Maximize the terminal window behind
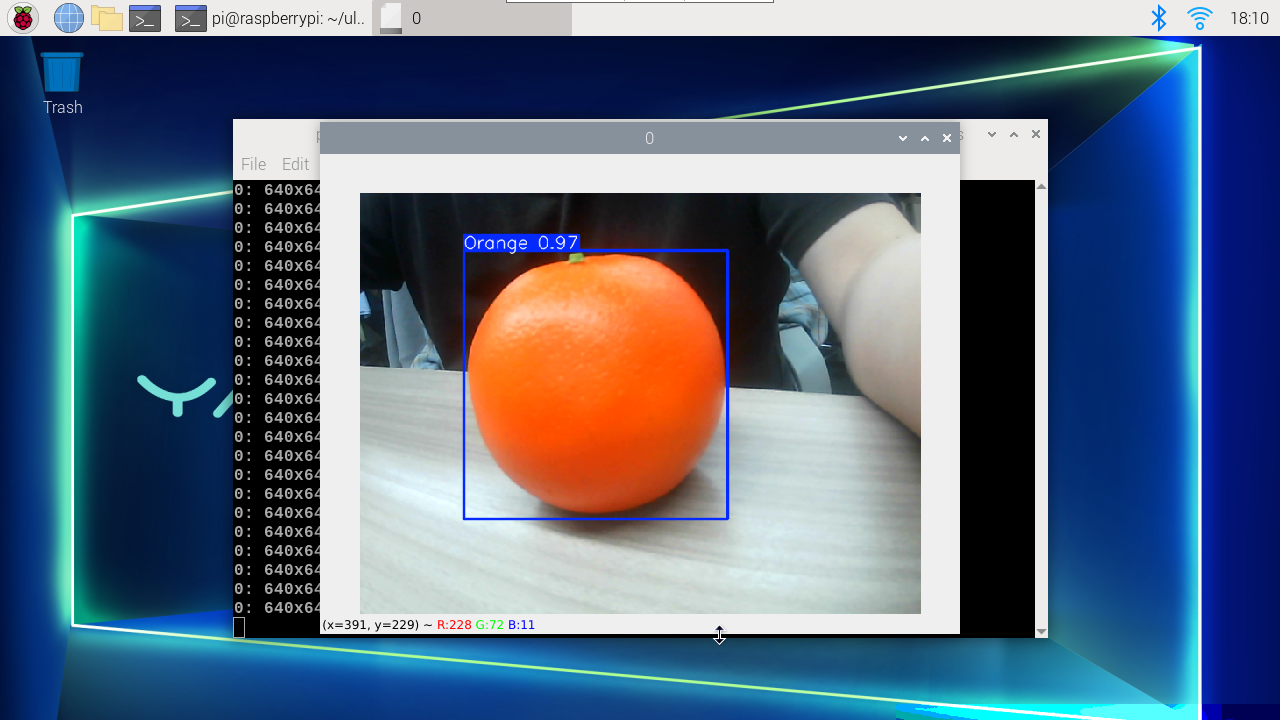 pos(1014,134)
